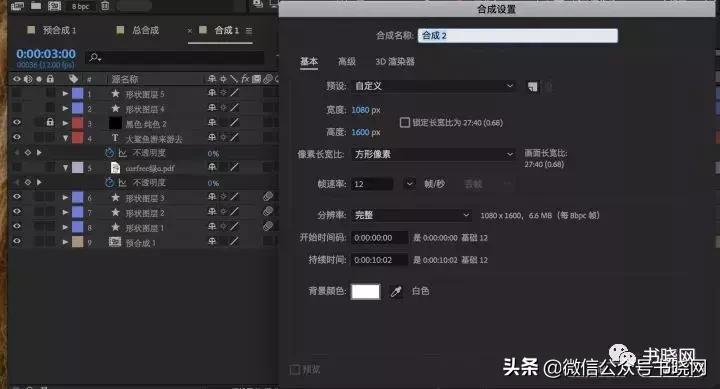Viewport: 720px width, 389px height.
Task: Click tan label color of layer 9
Action: [78, 242]
